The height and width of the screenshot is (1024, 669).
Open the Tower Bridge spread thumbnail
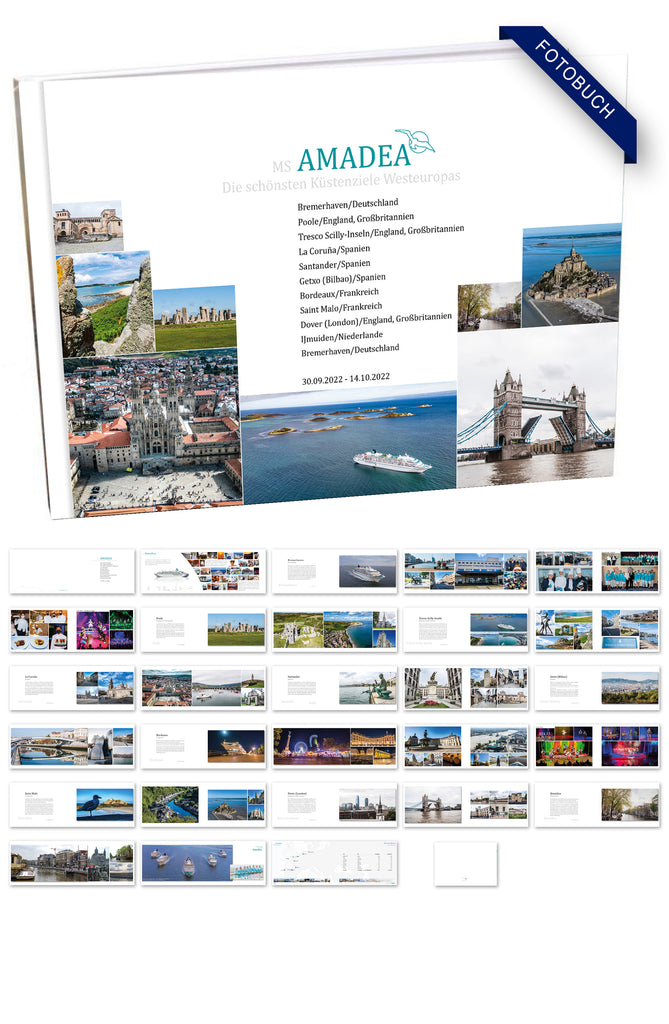[x=466, y=805]
